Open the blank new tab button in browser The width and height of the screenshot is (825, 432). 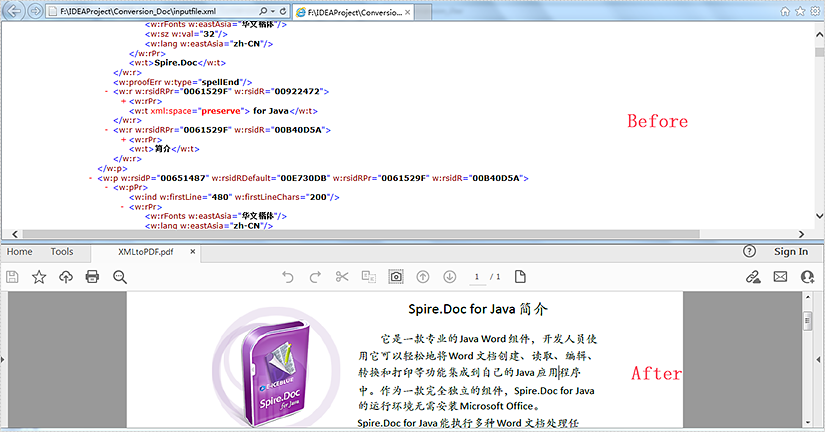pyautogui.click(x=423, y=12)
